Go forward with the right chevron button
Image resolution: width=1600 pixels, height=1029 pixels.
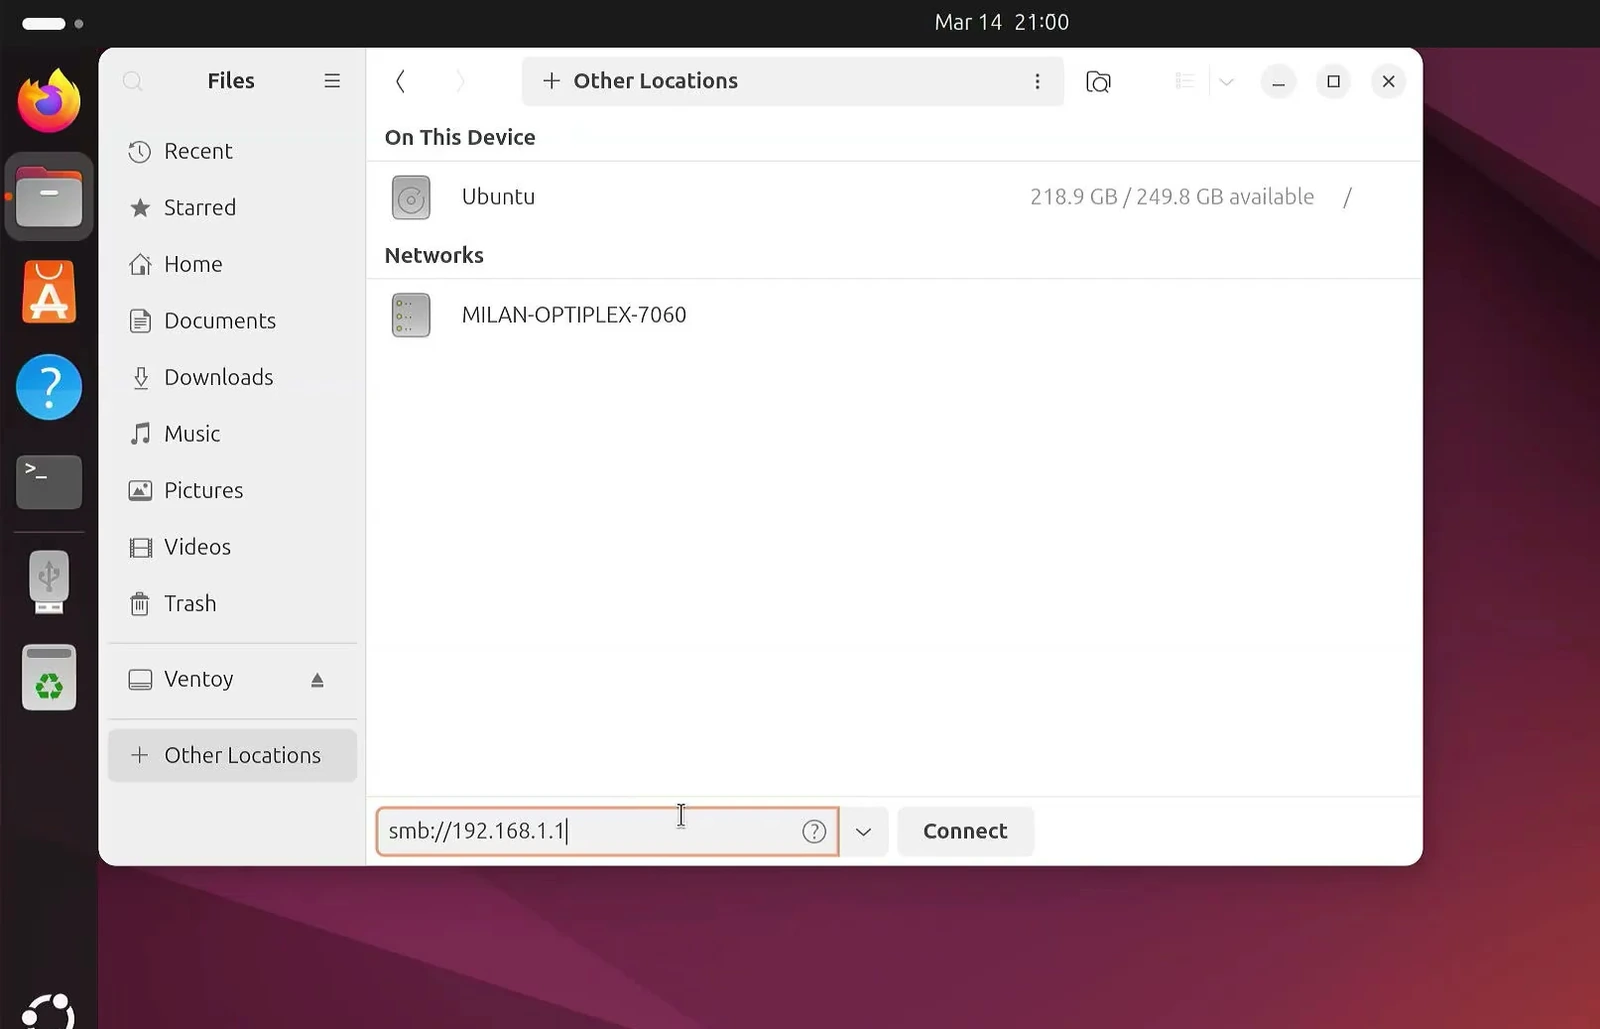(460, 81)
